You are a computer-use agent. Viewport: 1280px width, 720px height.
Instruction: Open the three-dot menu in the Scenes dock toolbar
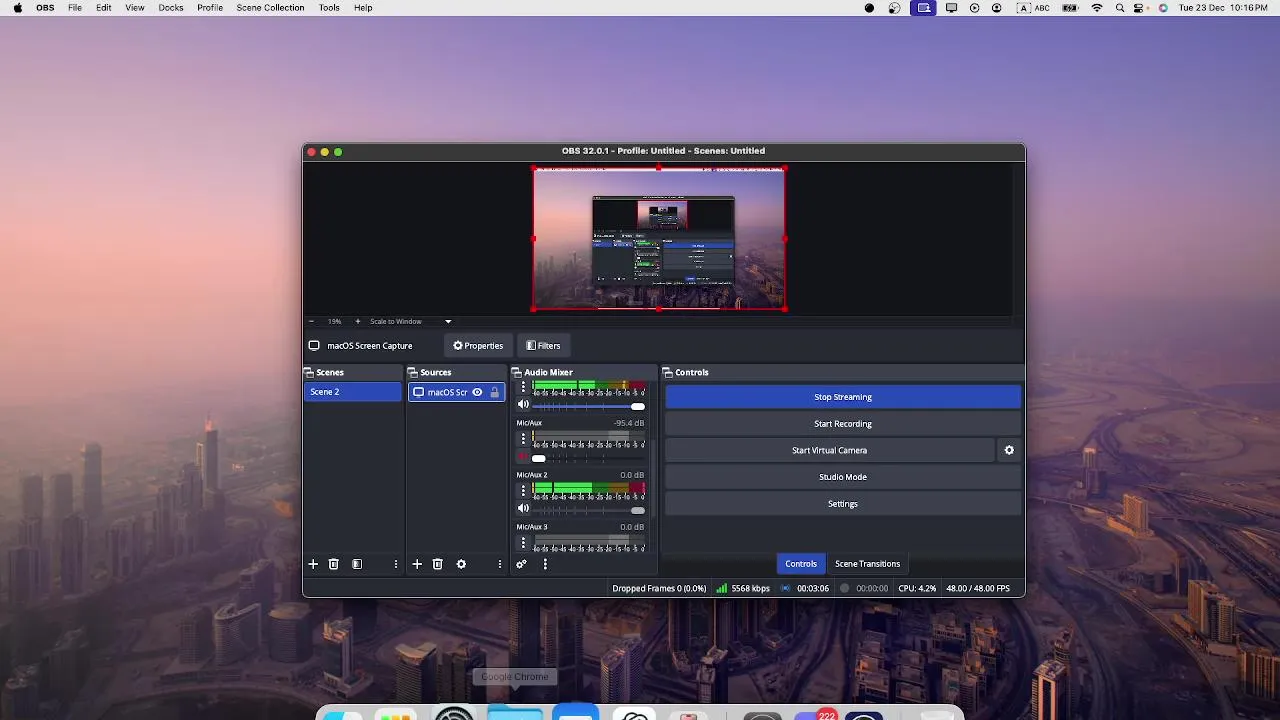[395, 564]
